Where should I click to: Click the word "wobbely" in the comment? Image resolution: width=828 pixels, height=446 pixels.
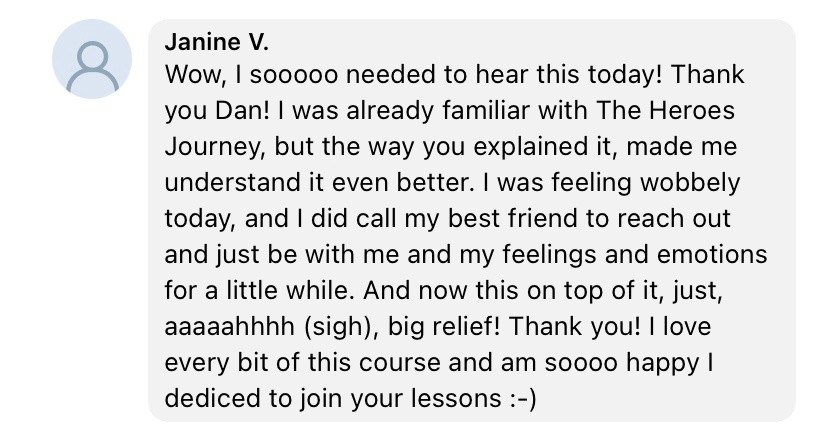690,183
